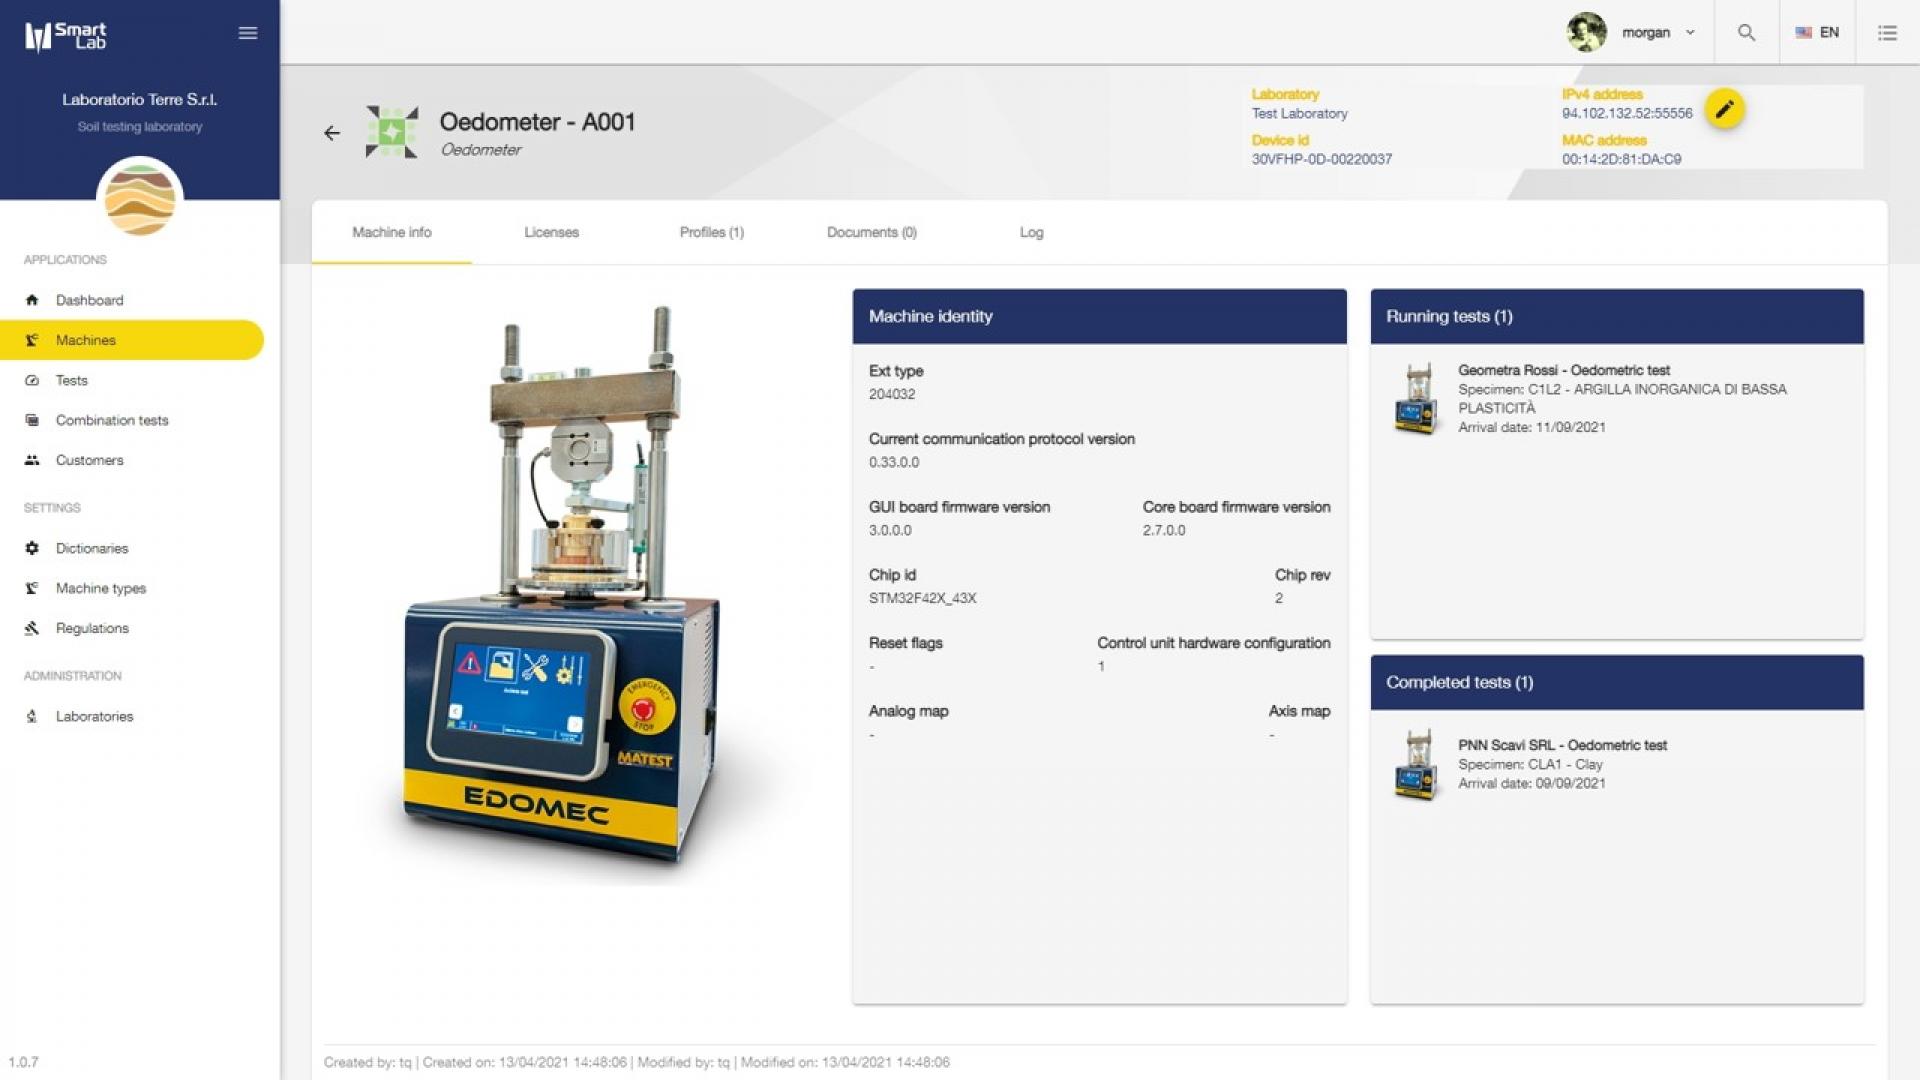Viewport: 1920px width, 1080px height.
Task: Click the list icon at top right
Action: point(1887,33)
